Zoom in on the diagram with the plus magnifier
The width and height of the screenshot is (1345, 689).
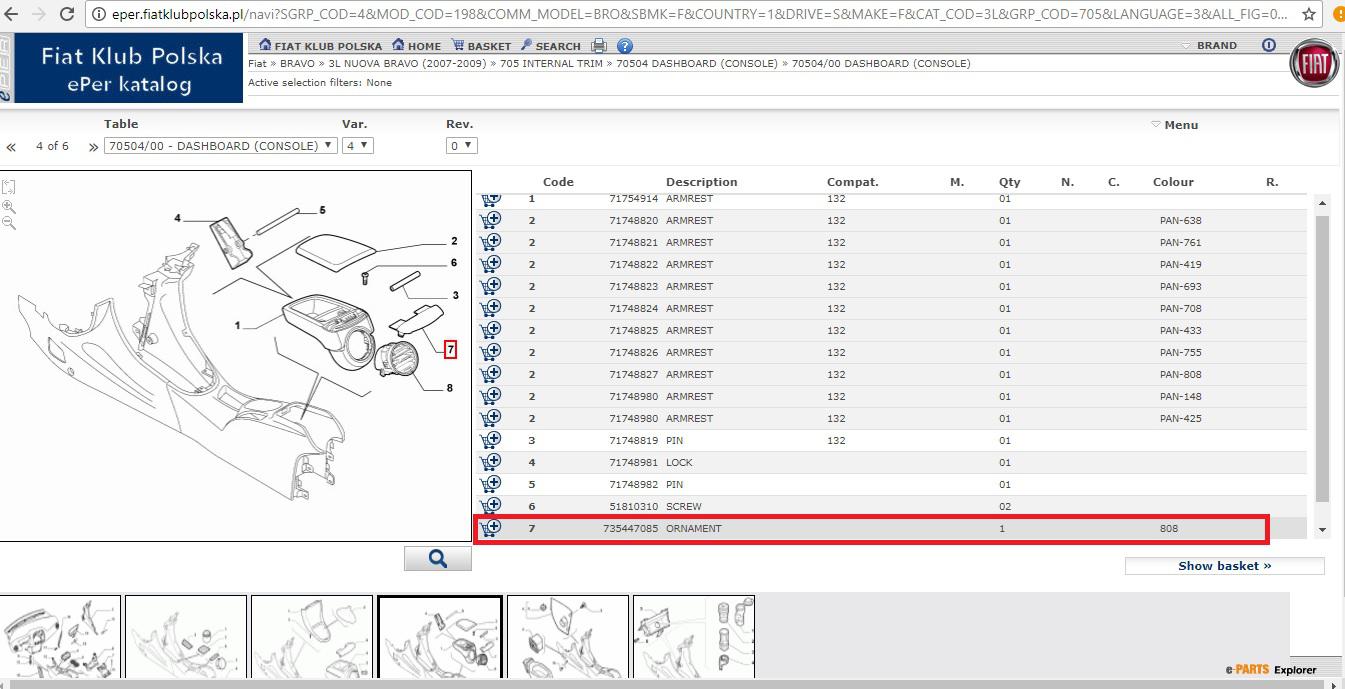pos(9,207)
